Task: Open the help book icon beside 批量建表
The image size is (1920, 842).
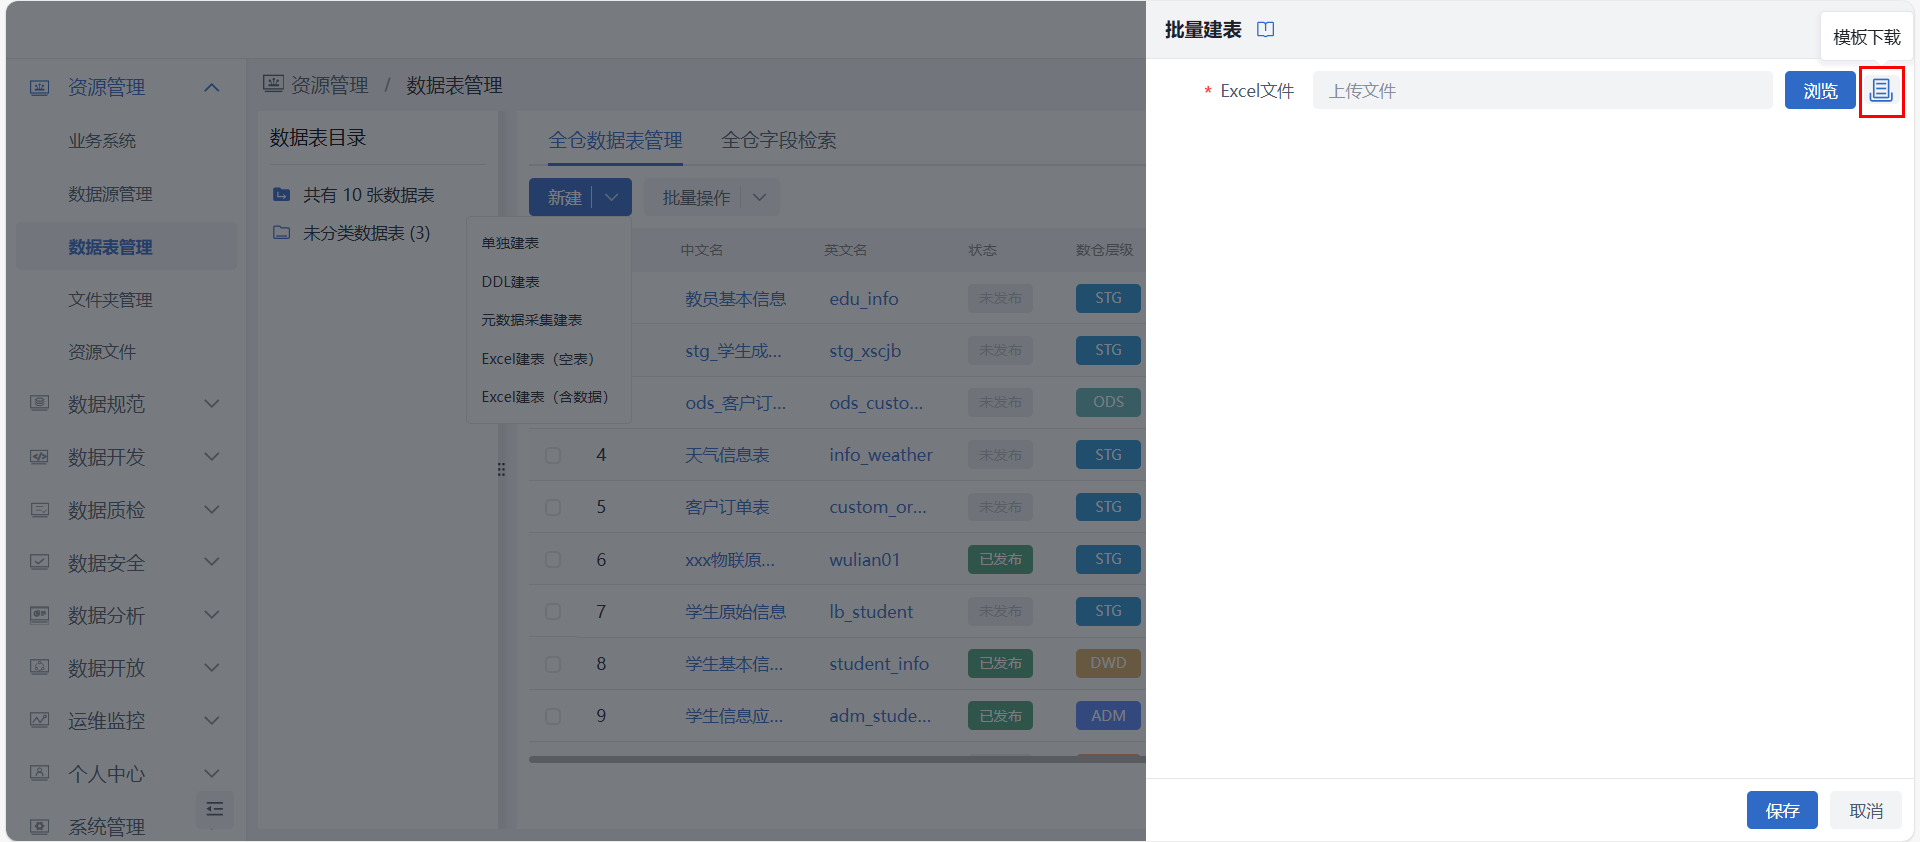Action: click(x=1265, y=30)
